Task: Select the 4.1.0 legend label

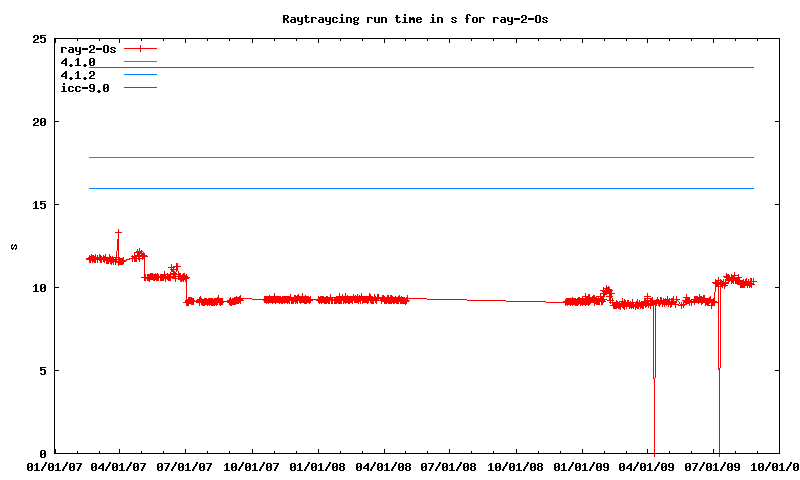Action: click(x=78, y=62)
